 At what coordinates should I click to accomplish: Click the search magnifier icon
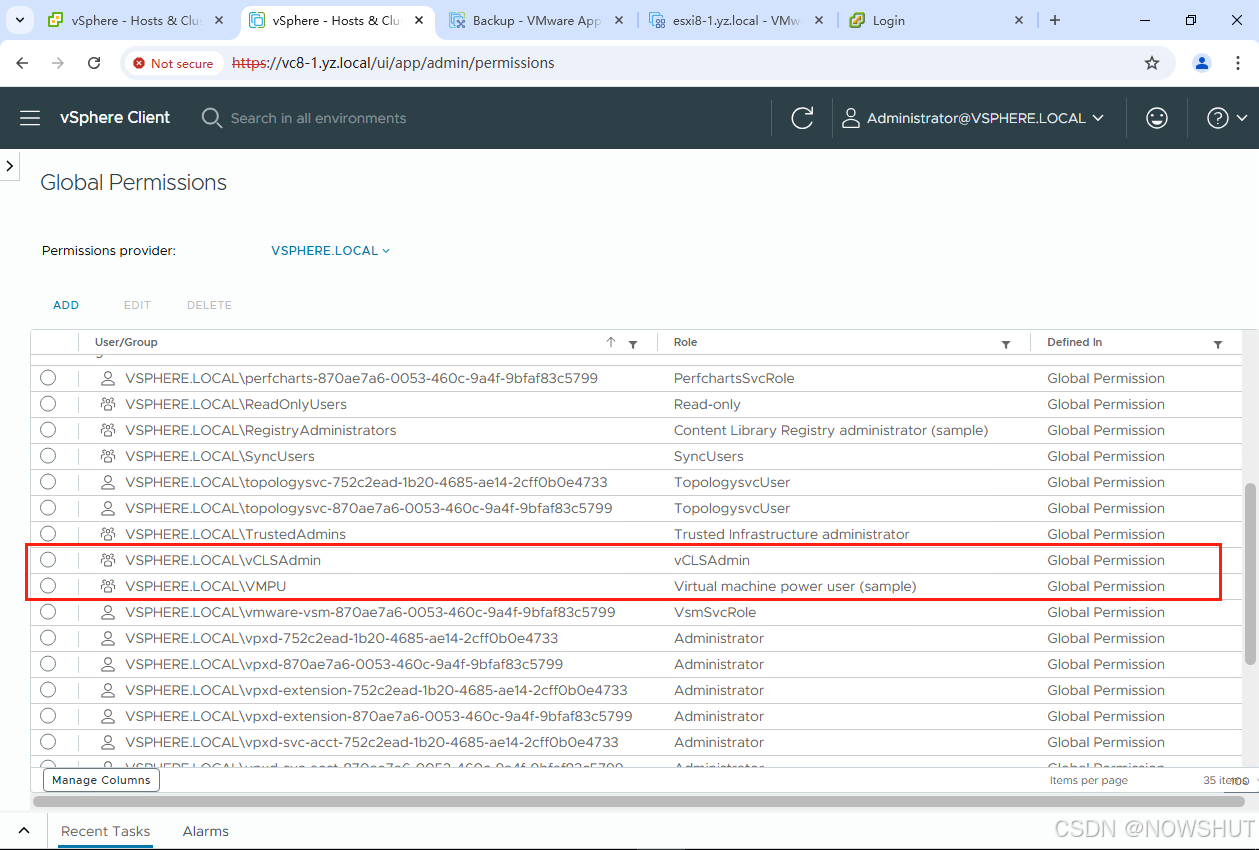211,118
